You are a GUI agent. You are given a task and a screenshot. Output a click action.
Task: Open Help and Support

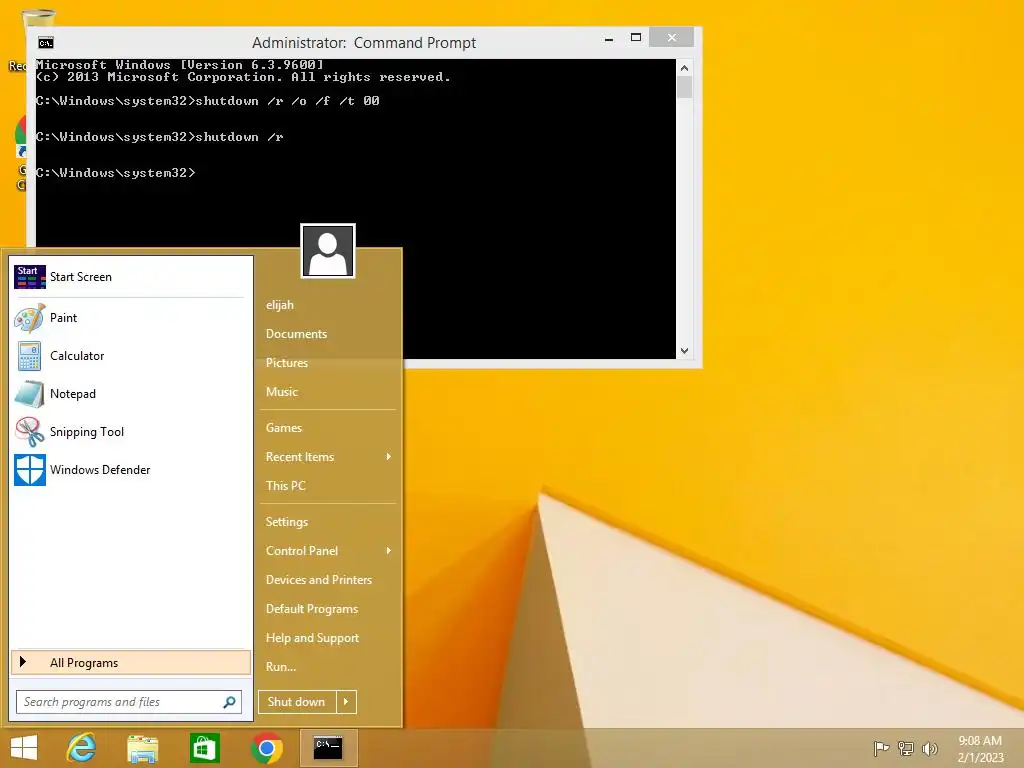pos(312,638)
